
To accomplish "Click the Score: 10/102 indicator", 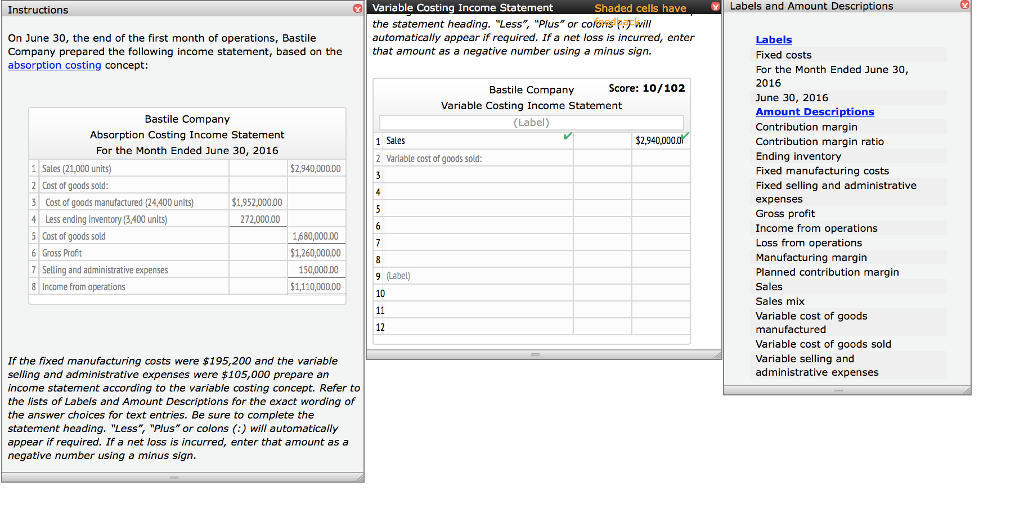I will (647, 88).
